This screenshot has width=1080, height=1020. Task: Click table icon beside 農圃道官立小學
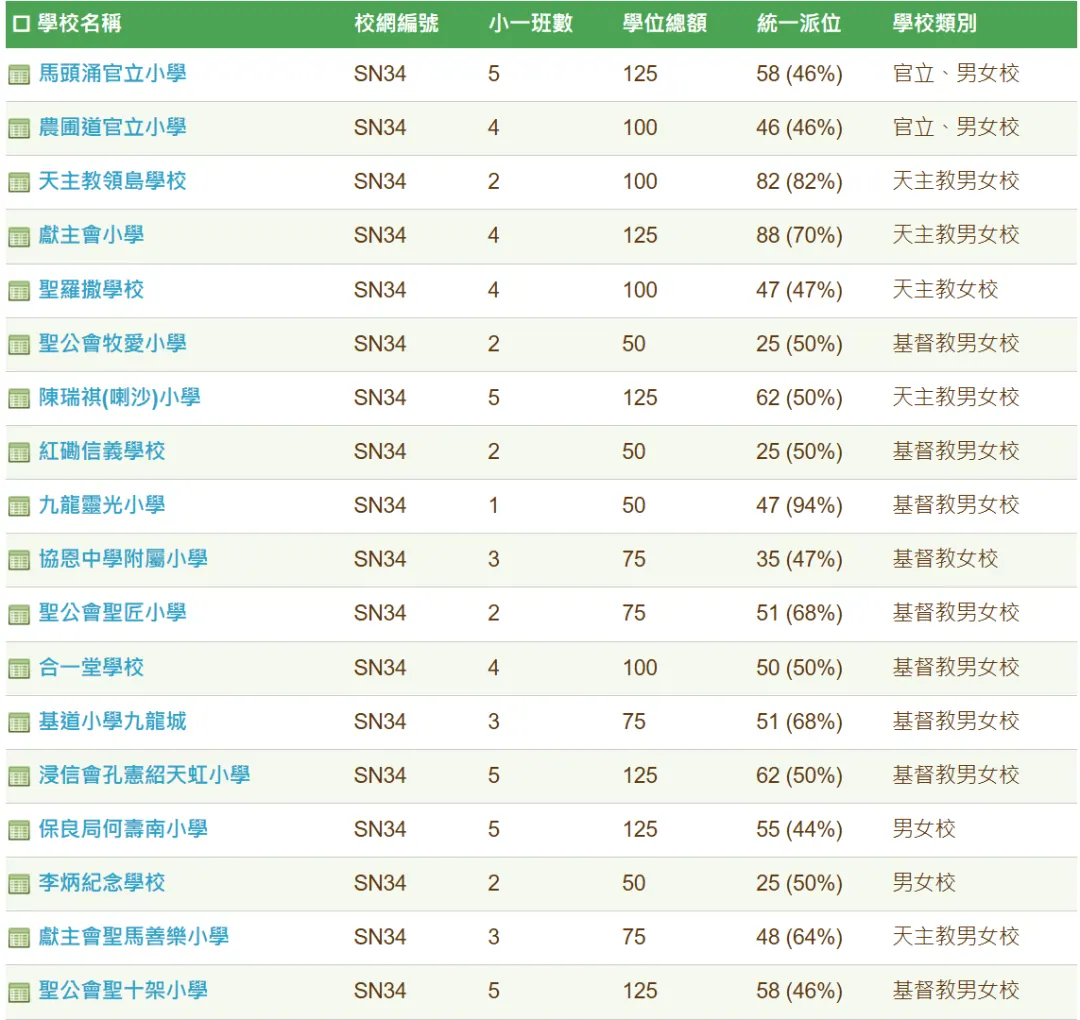click(x=19, y=128)
